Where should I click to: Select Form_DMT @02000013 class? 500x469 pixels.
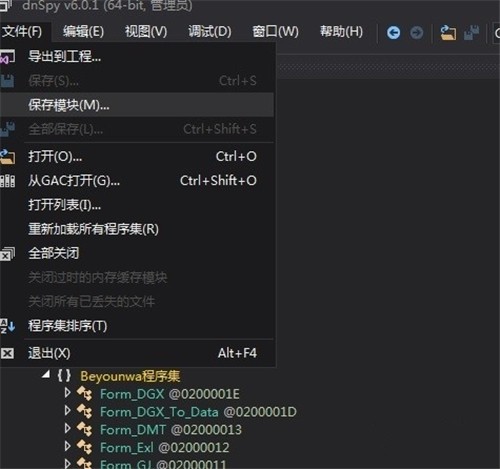[x=171, y=430]
